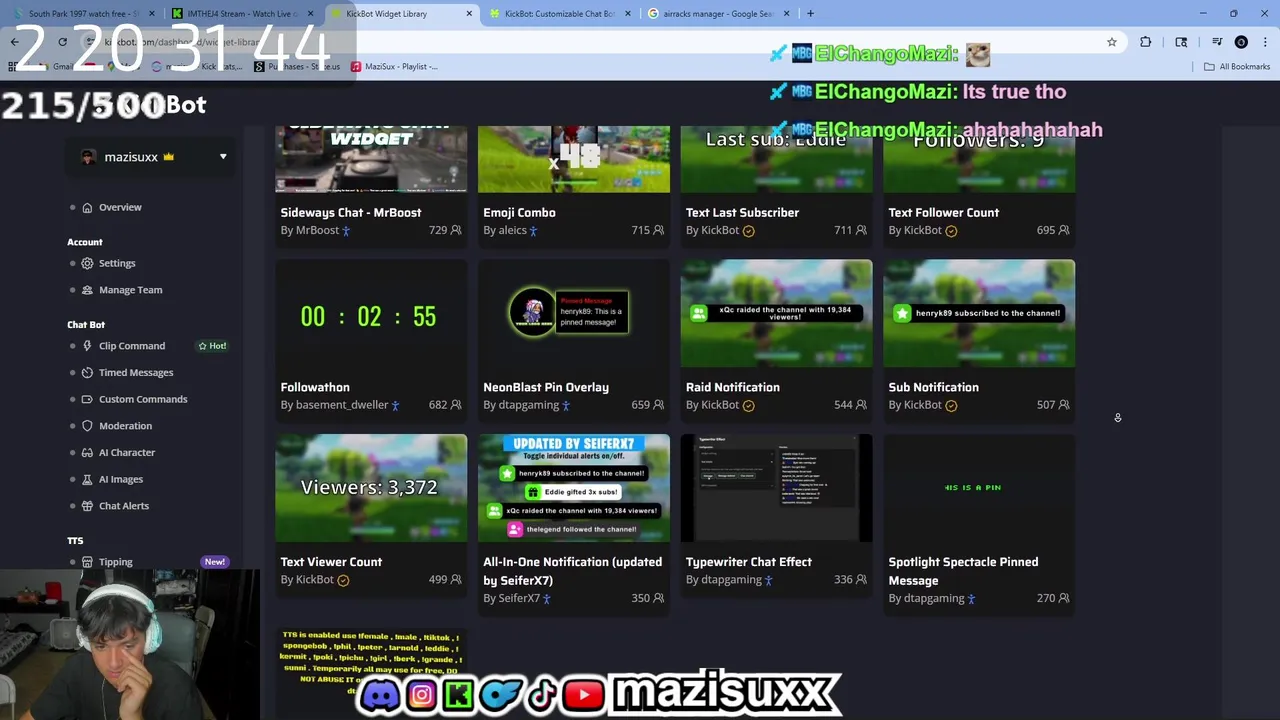1280x720 pixels.
Task: Click the Settings gear icon
Action: (87, 263)
